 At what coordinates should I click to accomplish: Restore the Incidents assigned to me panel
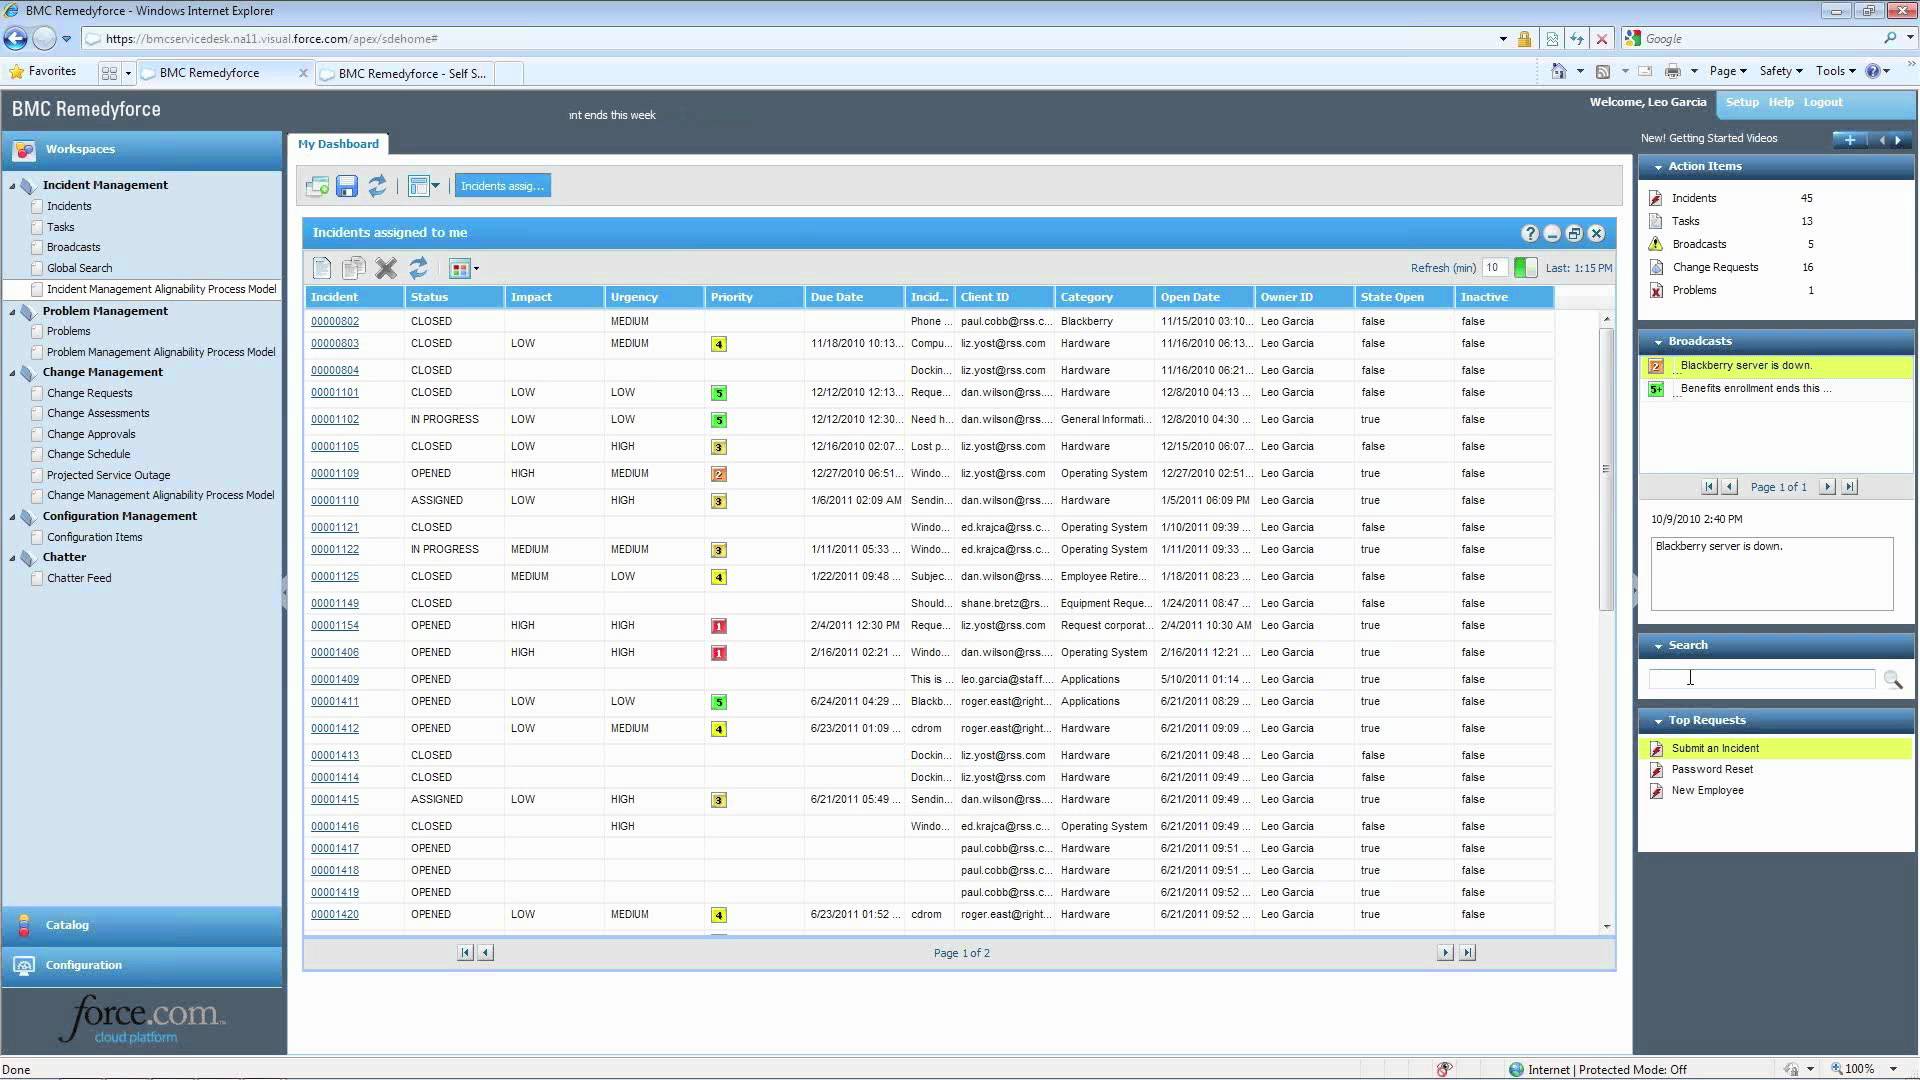(1574, 233)
